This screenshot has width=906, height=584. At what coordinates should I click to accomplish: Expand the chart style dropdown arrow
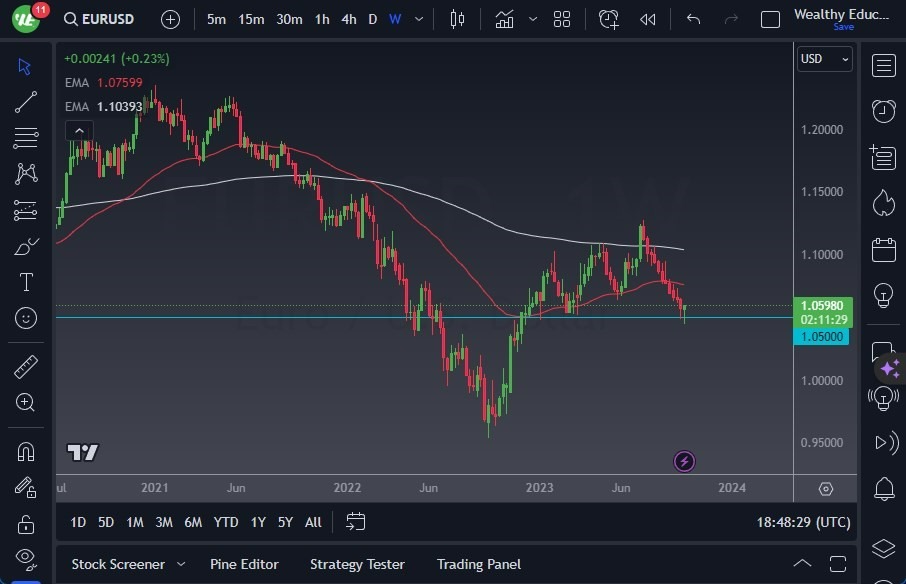point(533,18)
